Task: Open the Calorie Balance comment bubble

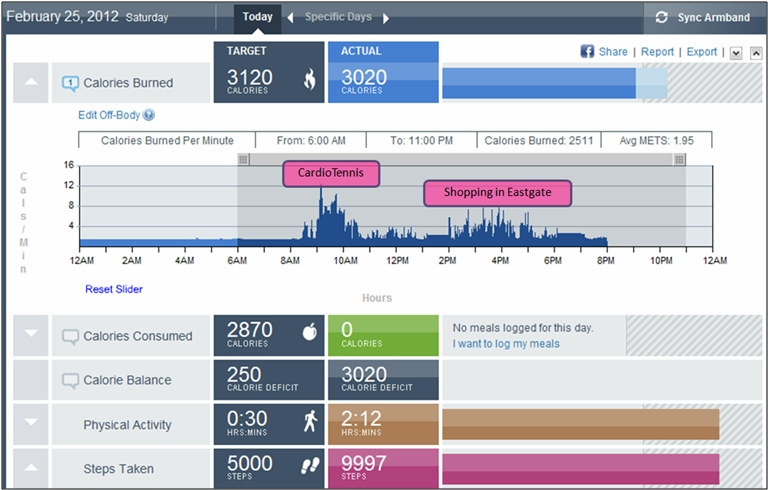Action: [x=70, y=381]
